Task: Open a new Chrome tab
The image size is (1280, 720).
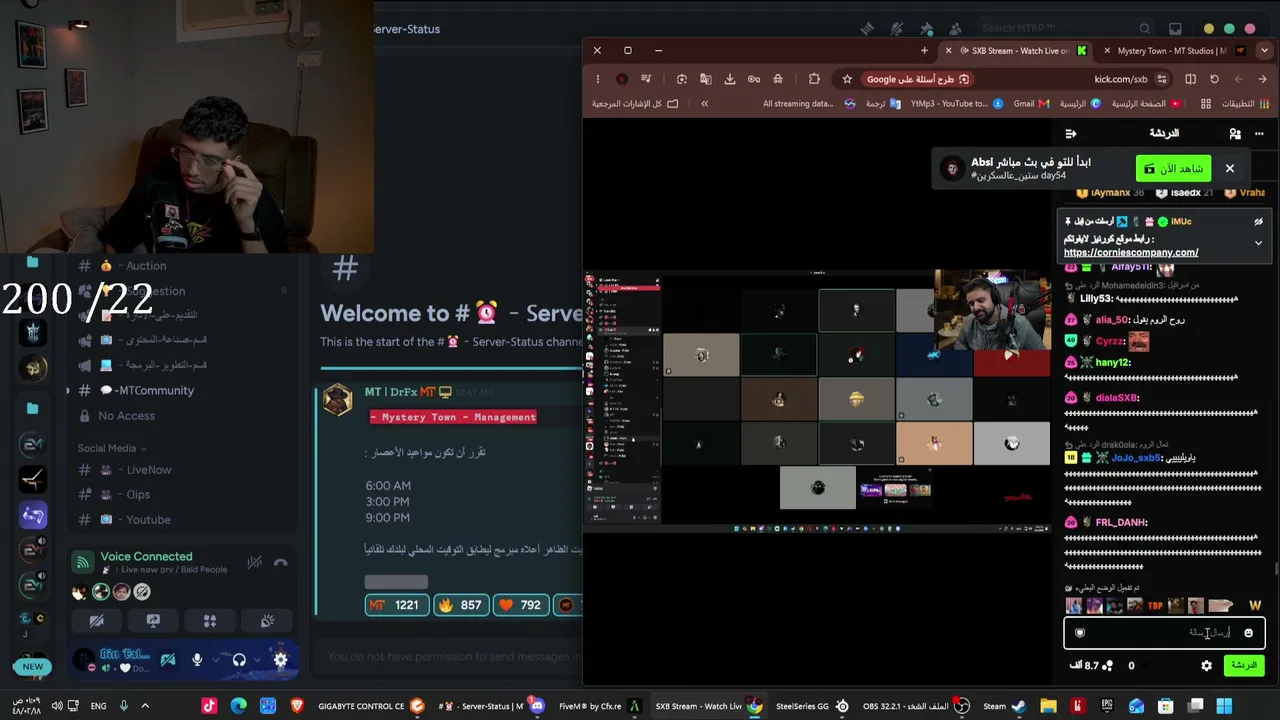Action: (x=924, y=50)
